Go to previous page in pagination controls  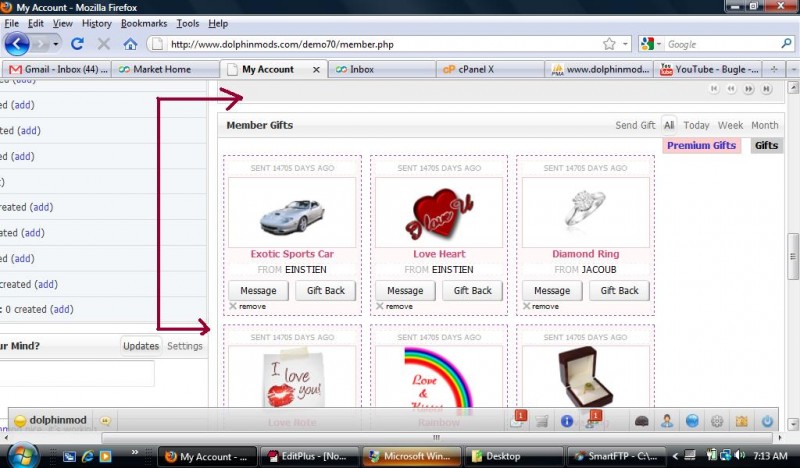tap(731, 89)
